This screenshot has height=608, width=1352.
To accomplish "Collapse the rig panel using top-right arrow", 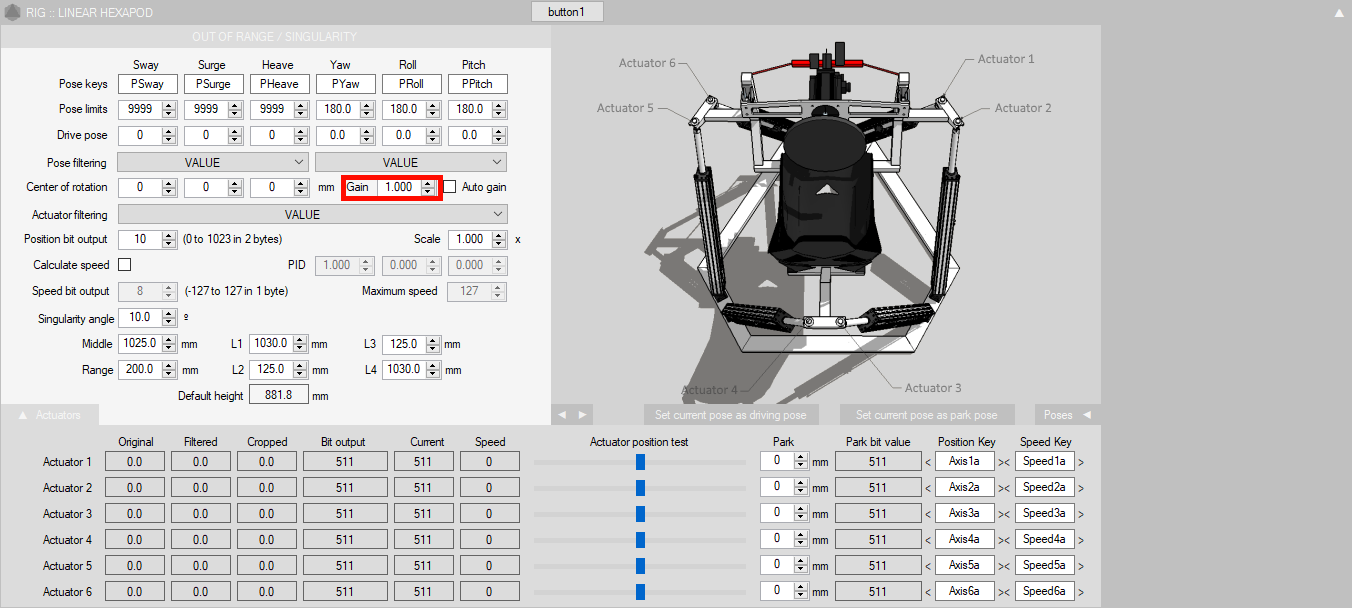I will click(x=1339, y=13).
